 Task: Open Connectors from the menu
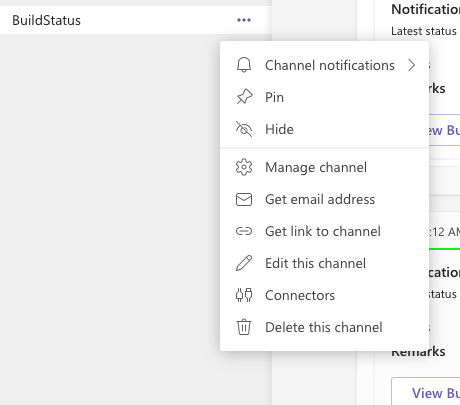coord(324,295)
